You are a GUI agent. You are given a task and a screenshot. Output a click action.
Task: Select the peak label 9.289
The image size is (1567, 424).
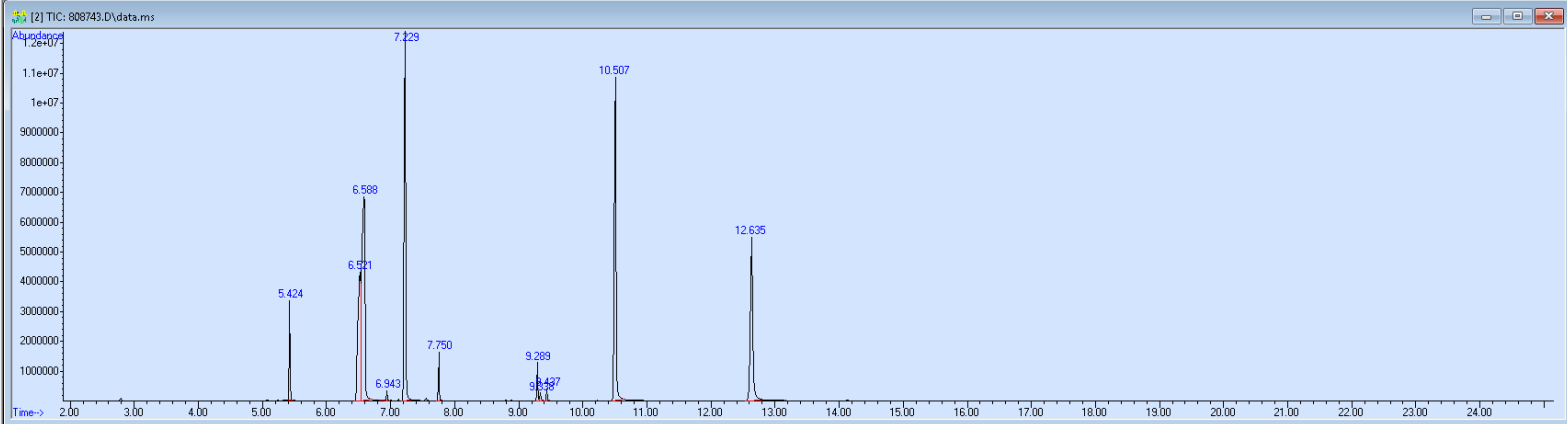(x=537, y=356)
